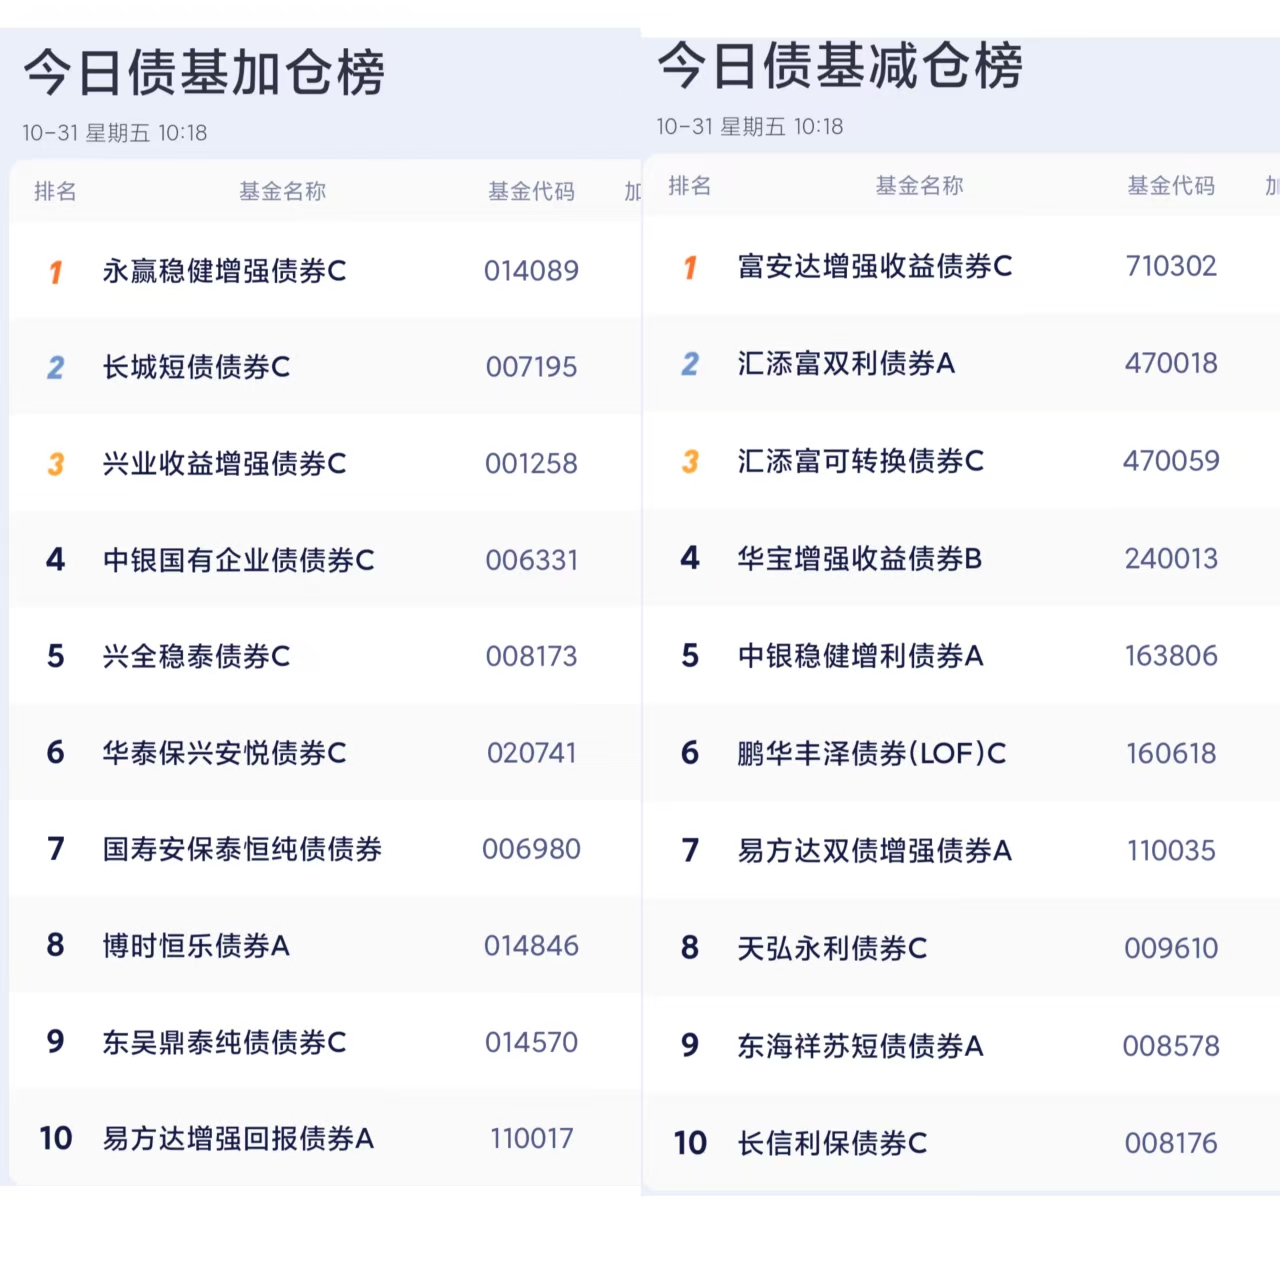Image resolution: width=1280 pixels, height=1280 pixels.
Task: Open 博时恒乐债券A row
Action: pyautogui.click(x=196, y=945)
